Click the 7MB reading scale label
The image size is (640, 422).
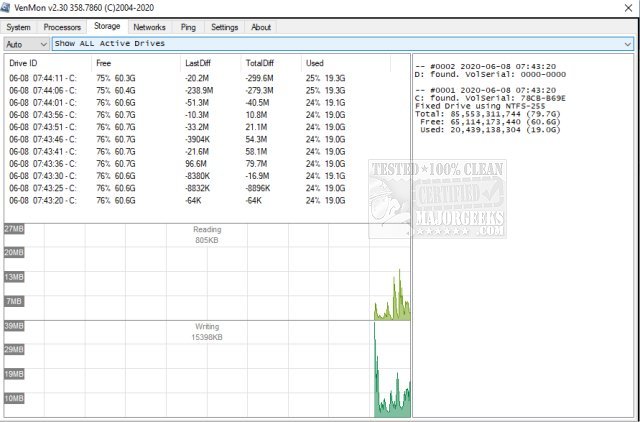(x=14, y=302)
